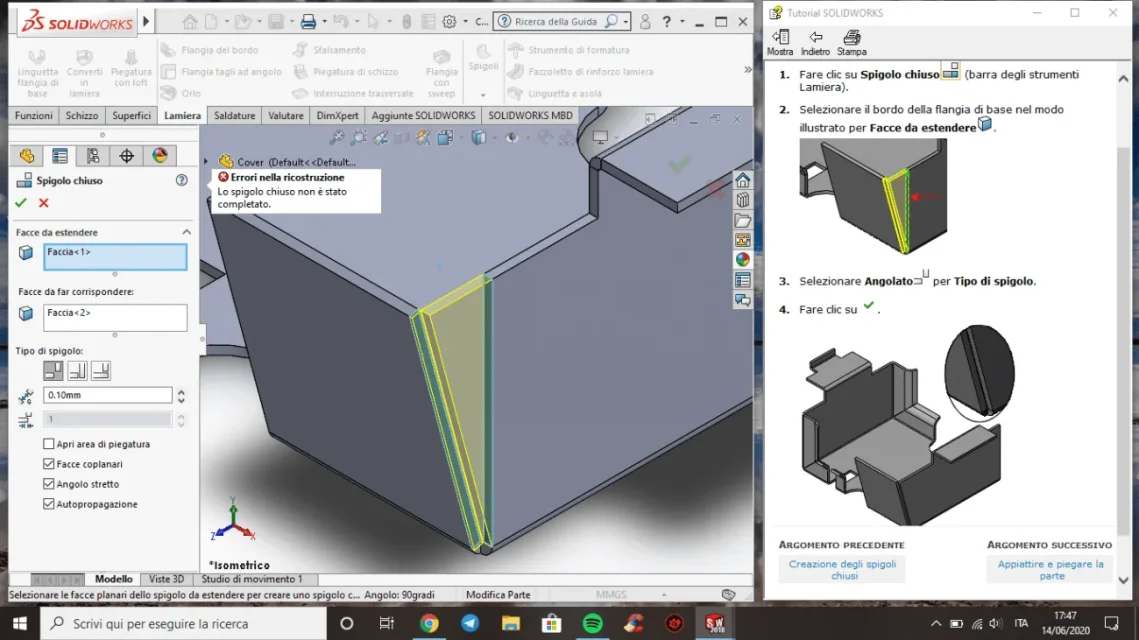Image resolution: width=1139 pixels, height=640 pixels.
Task: Toggle Apri area di piegatura checkbox
Action: pyautogui.click(x=49, y=444)
